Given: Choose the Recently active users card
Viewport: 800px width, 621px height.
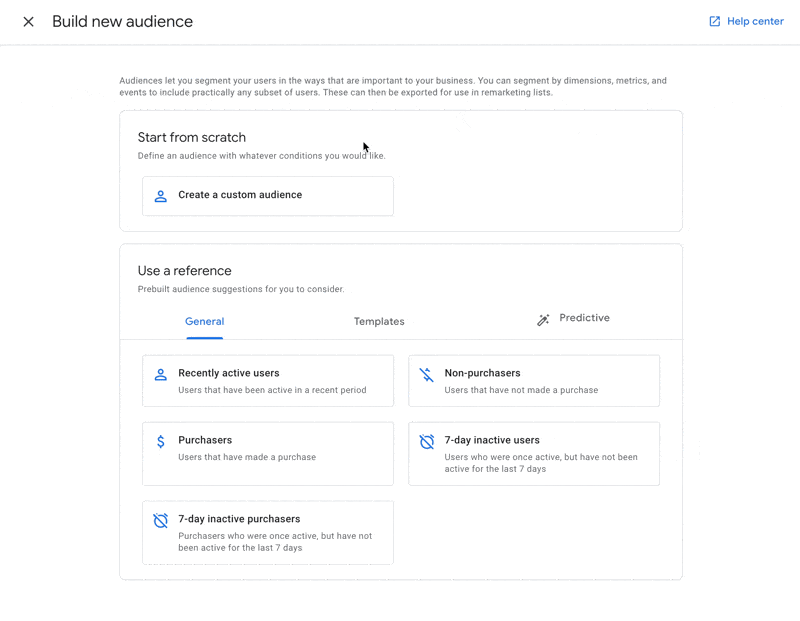Looking at the screenshot, I should point(268,381).
